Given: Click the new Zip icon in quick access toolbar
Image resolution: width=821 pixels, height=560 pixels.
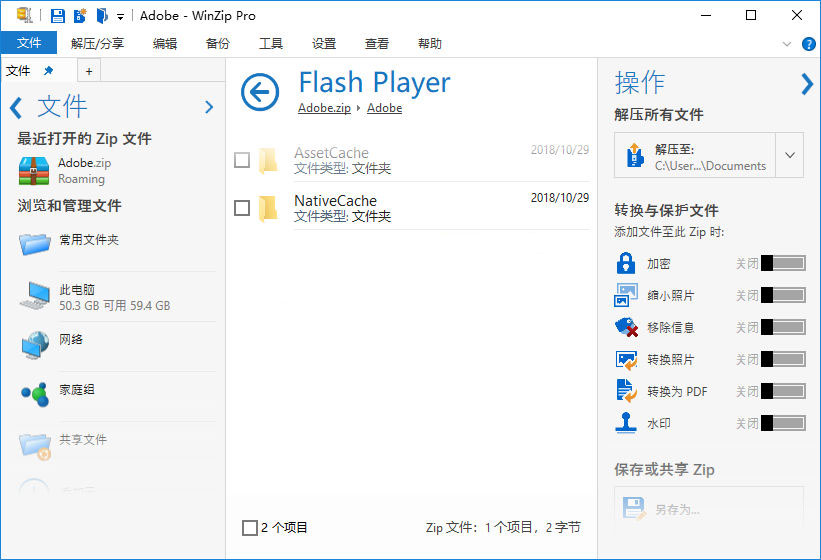Looking at the screenshot, I should coord(80,16).
